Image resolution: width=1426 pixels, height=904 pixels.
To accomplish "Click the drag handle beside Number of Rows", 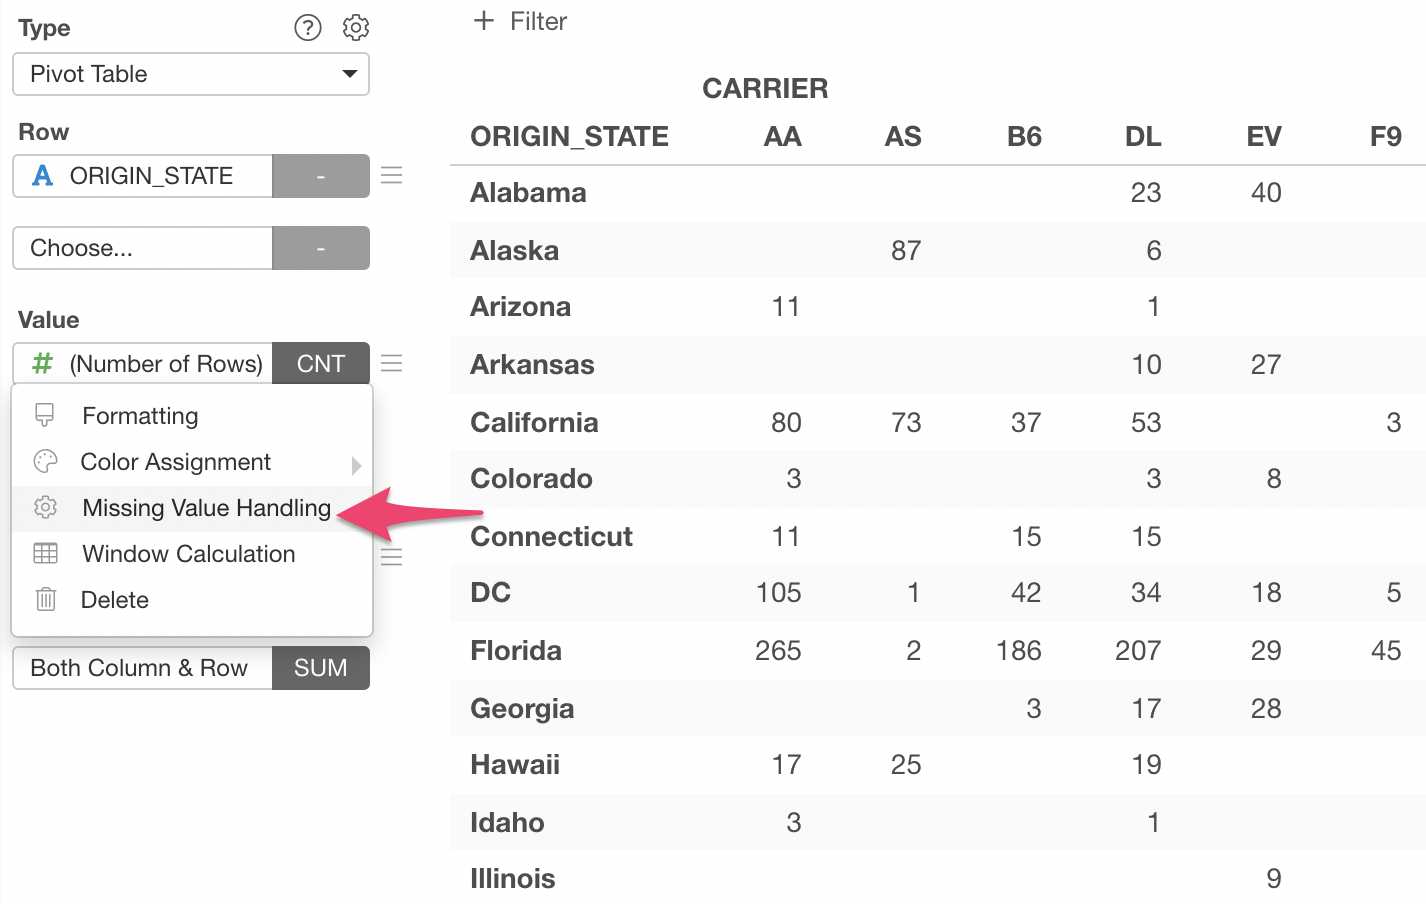I will coord(392,363).
